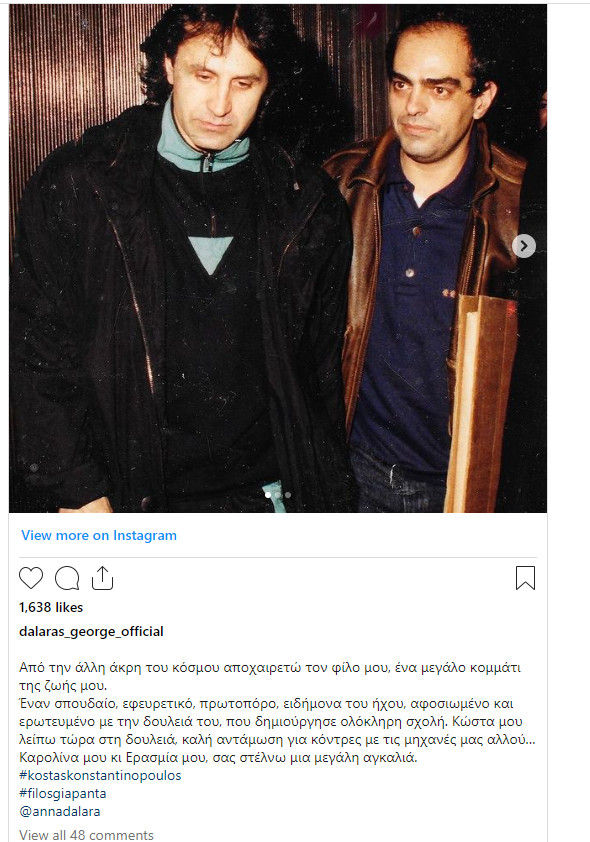The width and height of the screenshot is (590, 842).
Task: Click the caption line mentioning Καρολίνα
Action: pos(218,758)
